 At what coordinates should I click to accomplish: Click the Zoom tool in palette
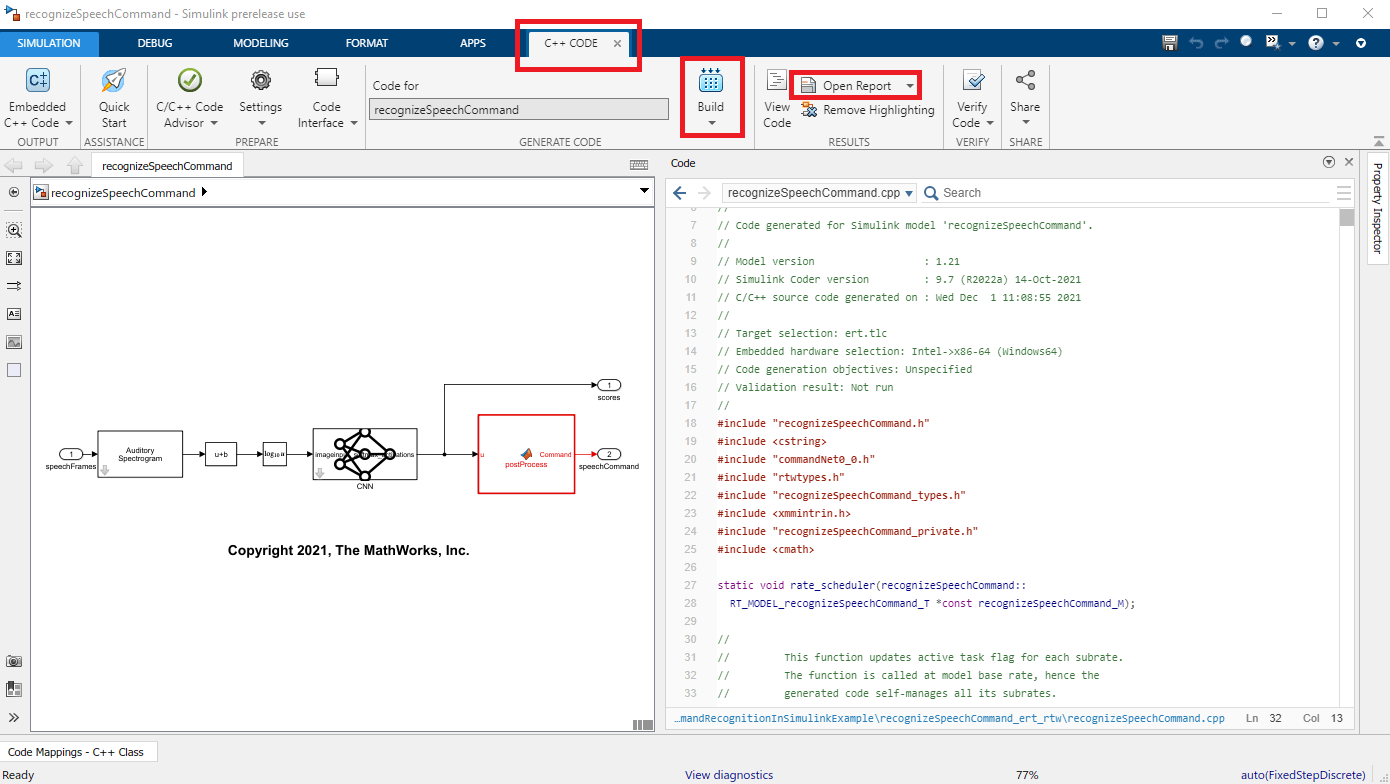[14, 230]
